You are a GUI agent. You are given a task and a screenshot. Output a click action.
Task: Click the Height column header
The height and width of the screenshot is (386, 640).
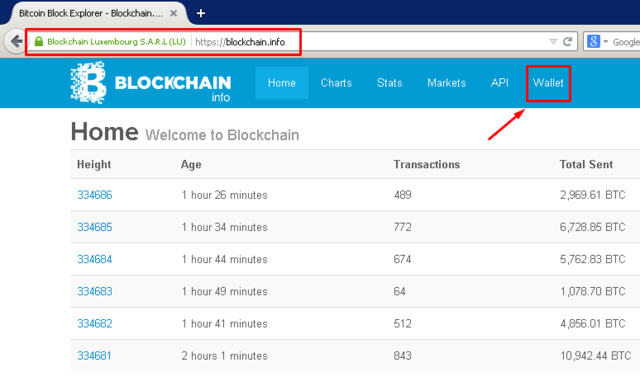[94, 164]
